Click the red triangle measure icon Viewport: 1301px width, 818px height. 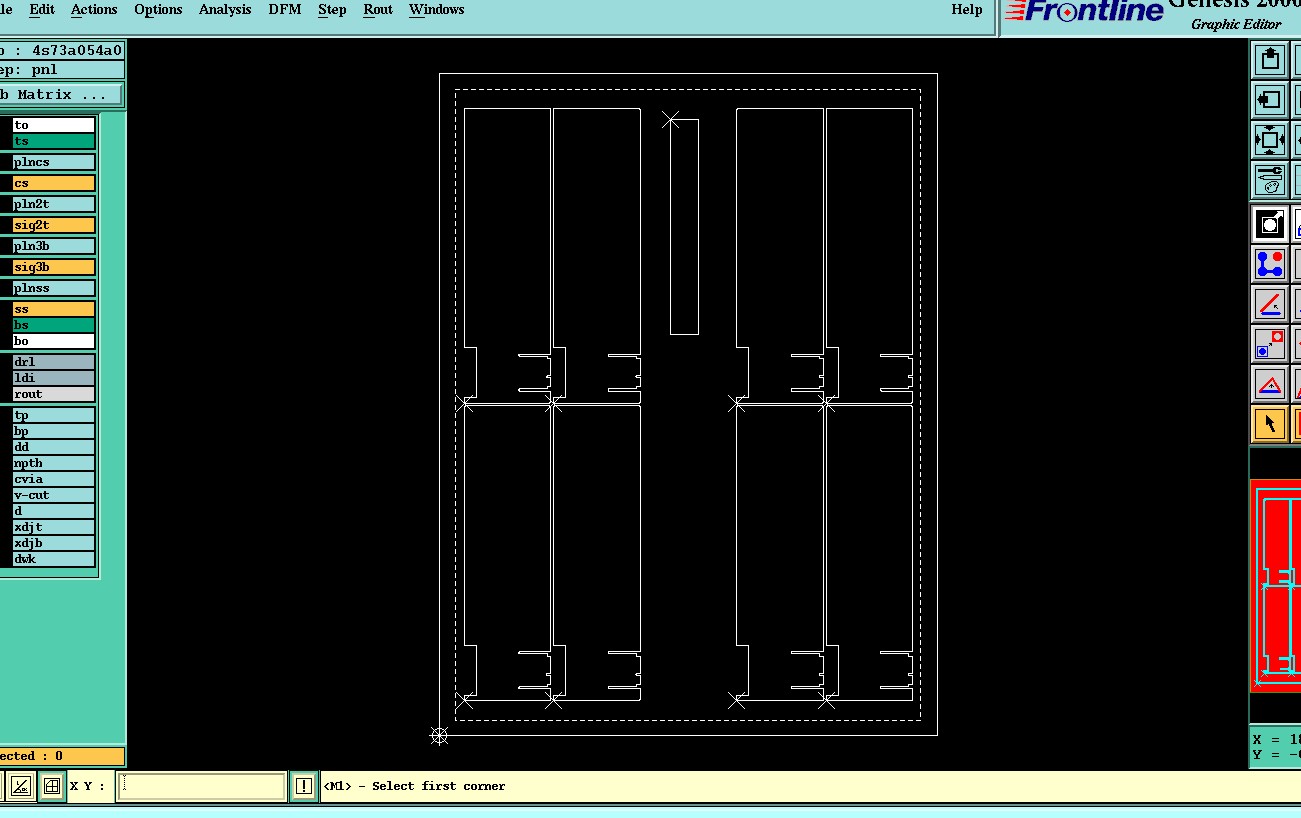pyautogui.click(x=1270, y=384)
